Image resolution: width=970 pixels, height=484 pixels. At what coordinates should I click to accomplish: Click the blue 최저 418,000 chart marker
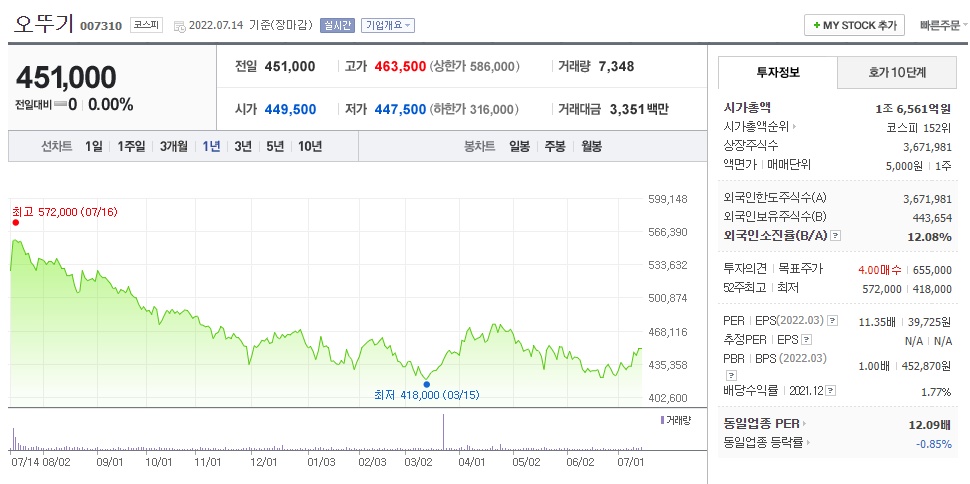426,384
